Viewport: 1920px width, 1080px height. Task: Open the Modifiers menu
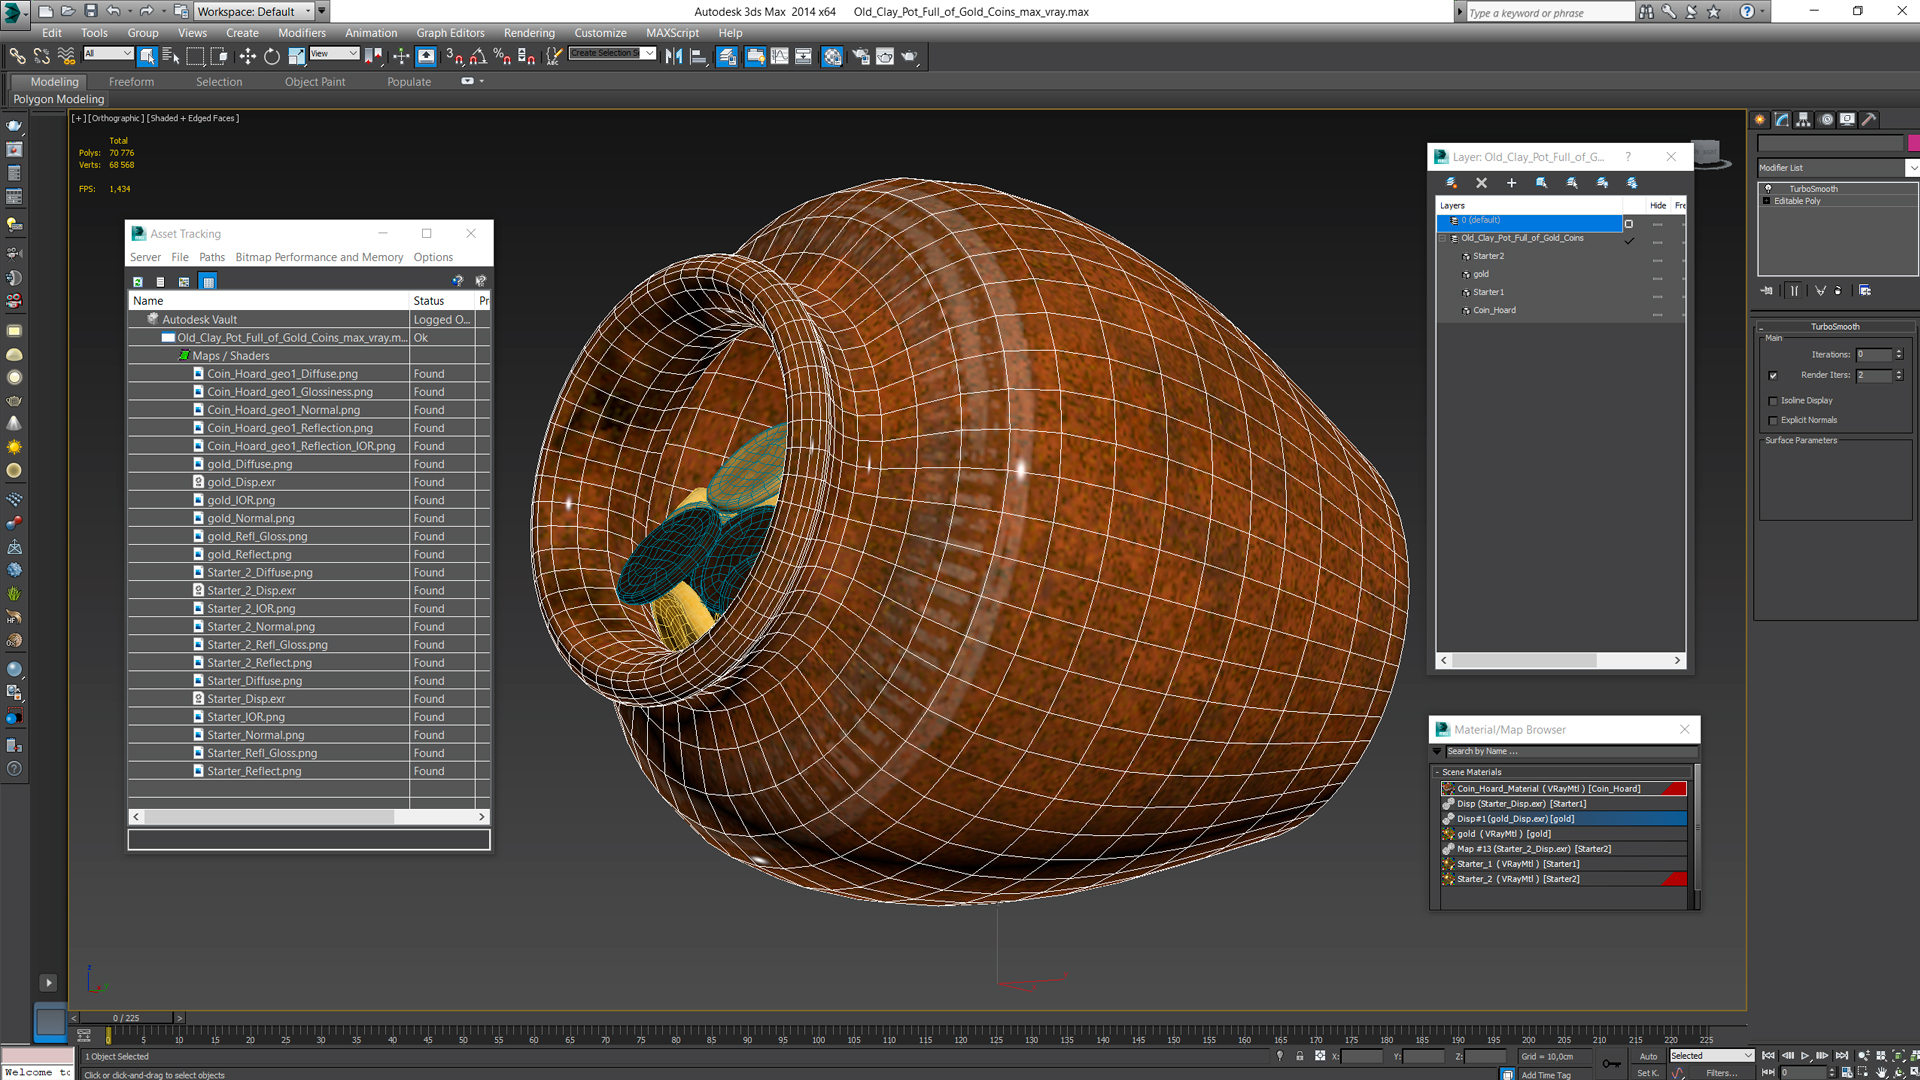[301, 33]
